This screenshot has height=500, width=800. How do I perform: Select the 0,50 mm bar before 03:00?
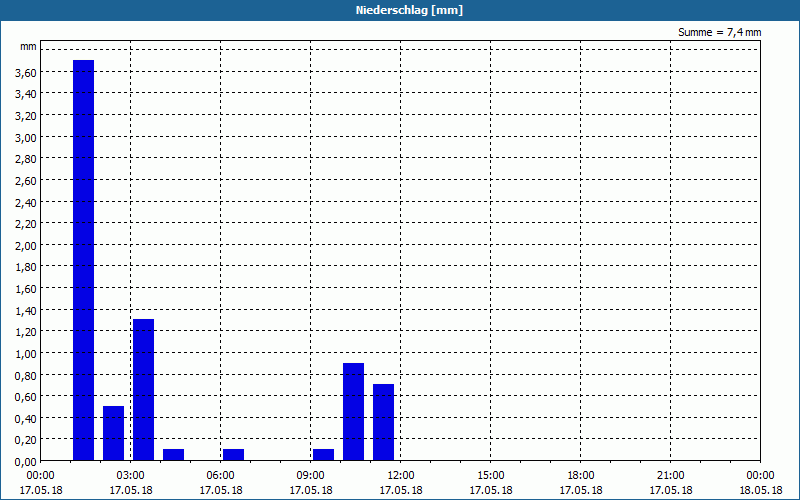click(113, 433)
